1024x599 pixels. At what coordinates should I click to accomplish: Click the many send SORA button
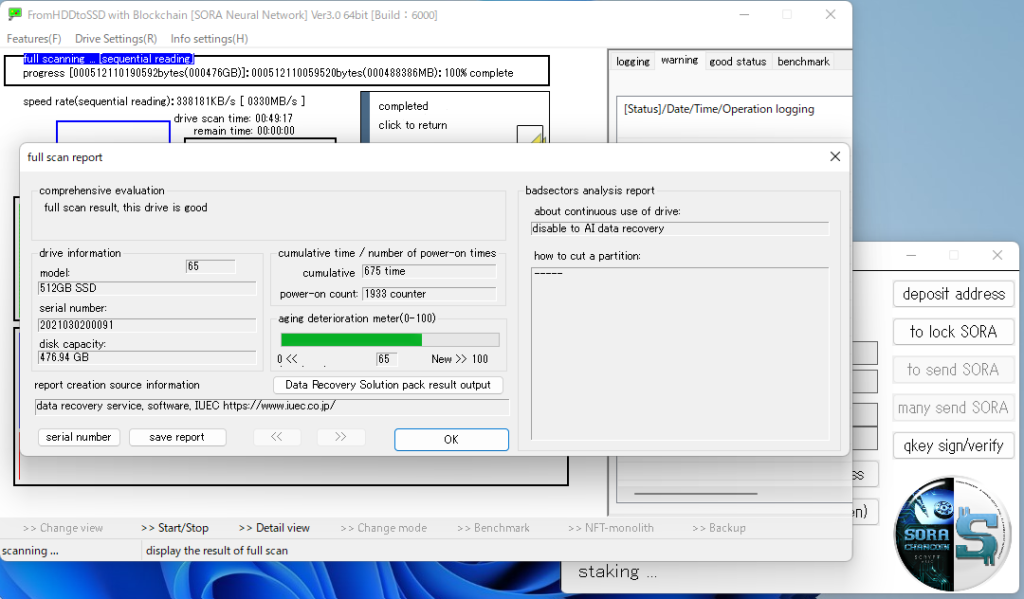point(953,408)
